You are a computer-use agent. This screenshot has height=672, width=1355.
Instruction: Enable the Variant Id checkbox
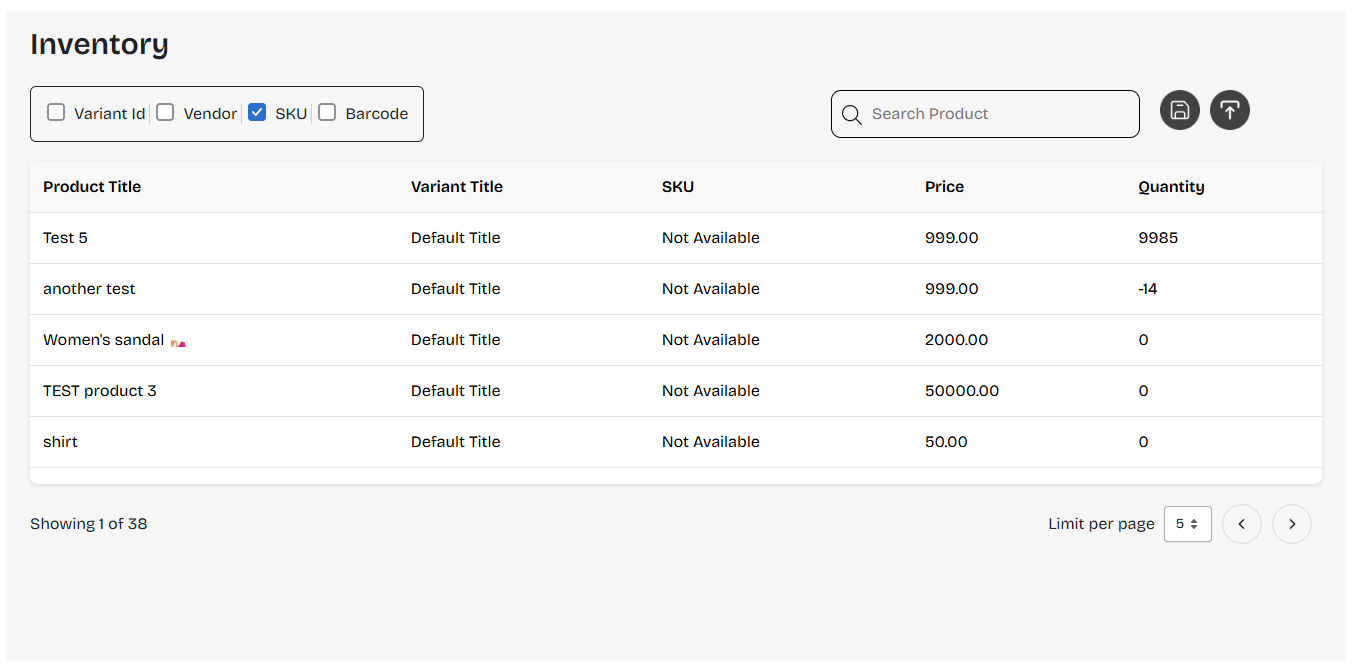click(57, 112)
